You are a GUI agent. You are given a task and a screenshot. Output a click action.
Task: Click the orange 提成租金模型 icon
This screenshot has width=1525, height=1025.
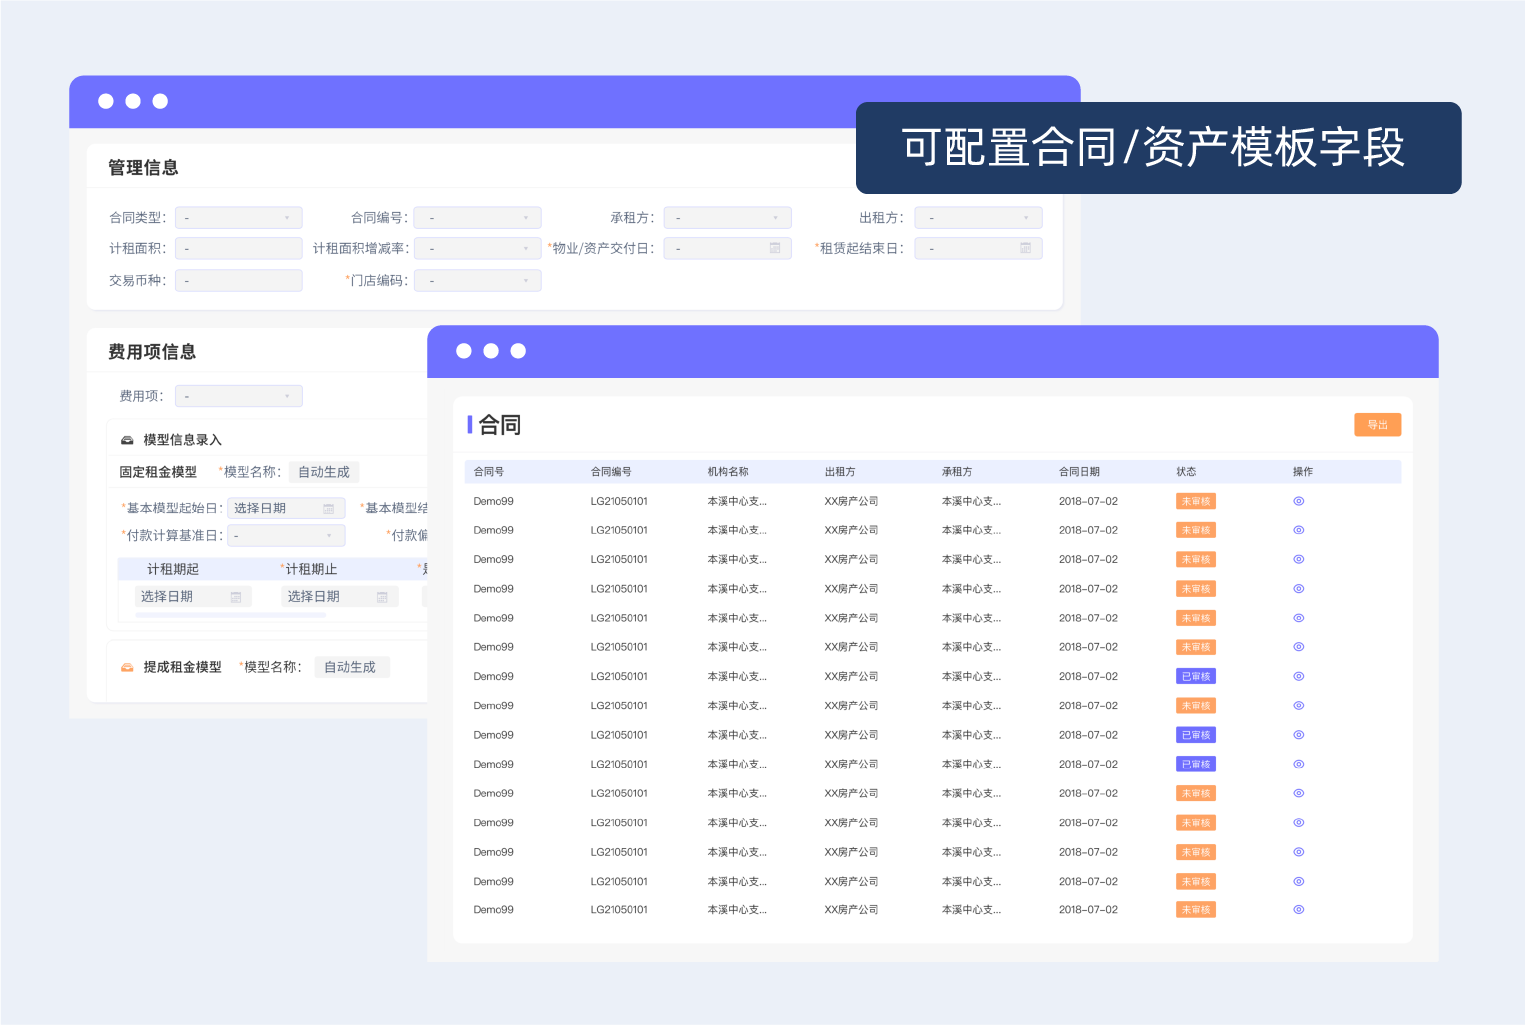point(127,667)
